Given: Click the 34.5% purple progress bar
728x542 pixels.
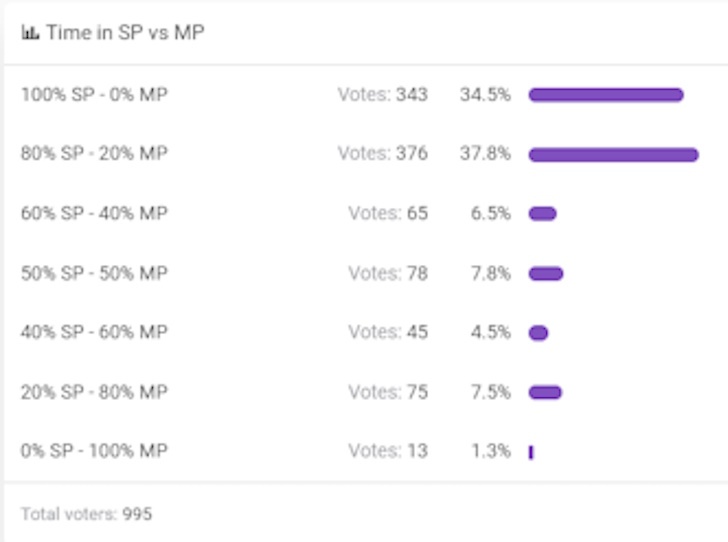Looking at the screenshot, I should [x=606, y=95].
